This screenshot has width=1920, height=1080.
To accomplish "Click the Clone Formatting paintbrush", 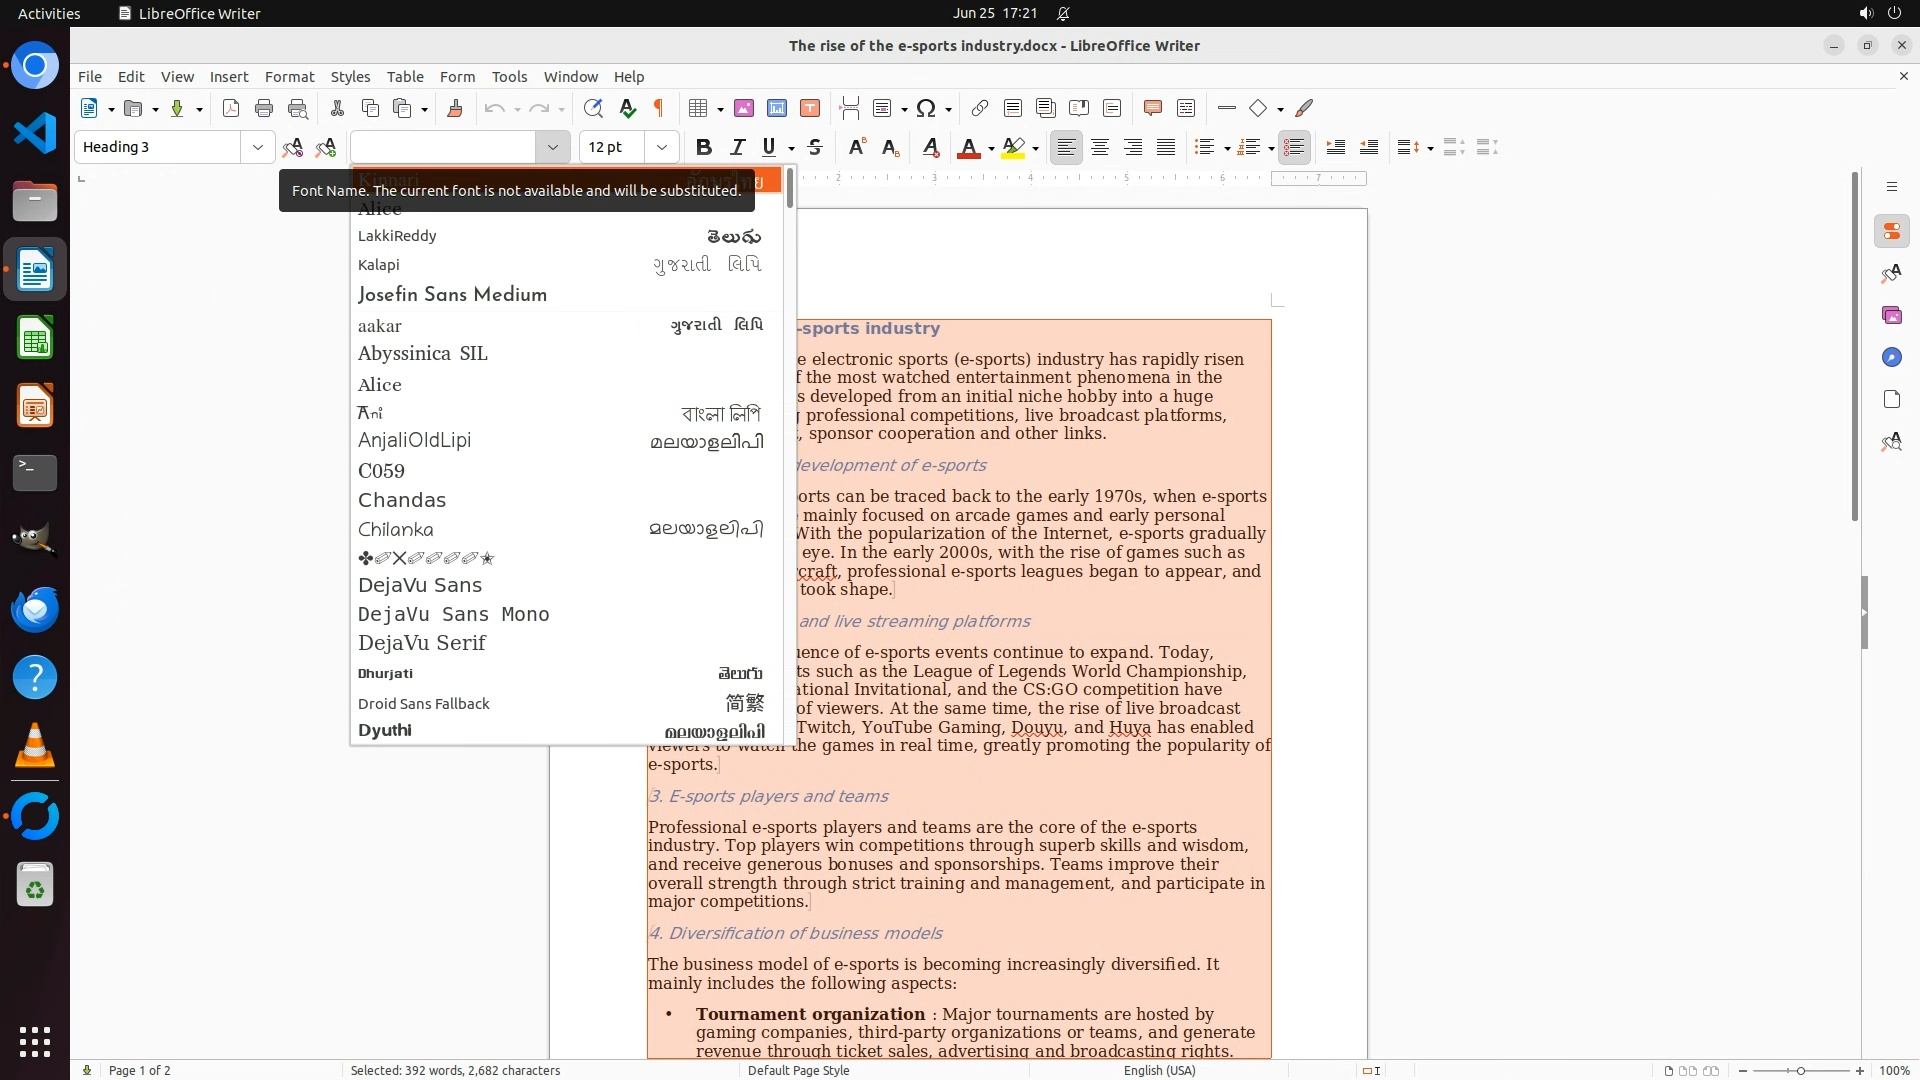I will point(455,108).
